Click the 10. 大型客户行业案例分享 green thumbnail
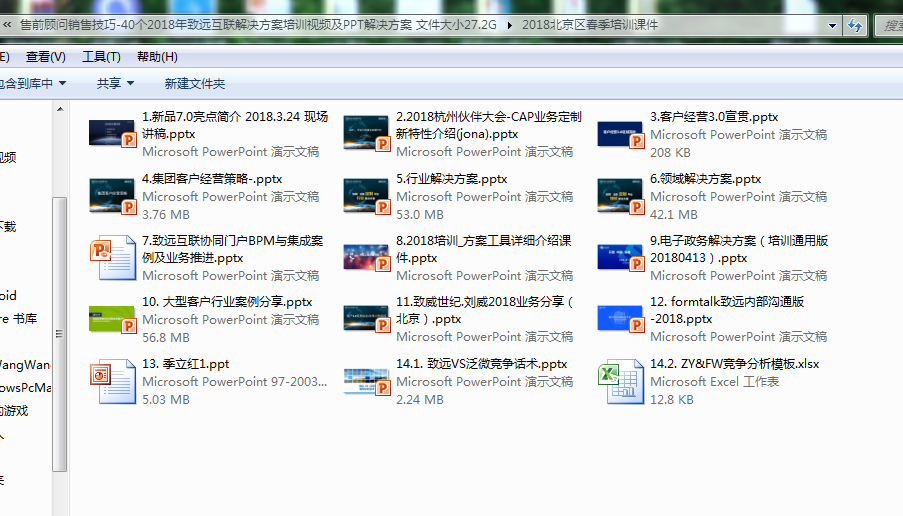Screen dimensions: 903x516 pos(112,320)
